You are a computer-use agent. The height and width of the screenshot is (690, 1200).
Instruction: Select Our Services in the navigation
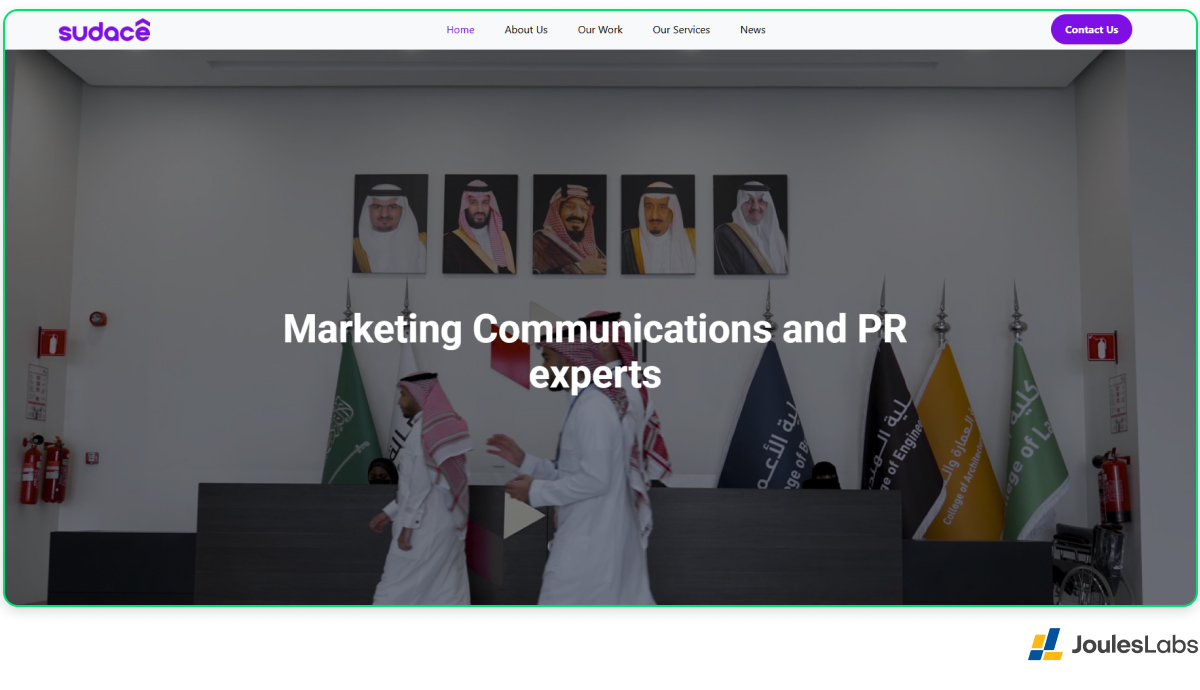point(681,30)
